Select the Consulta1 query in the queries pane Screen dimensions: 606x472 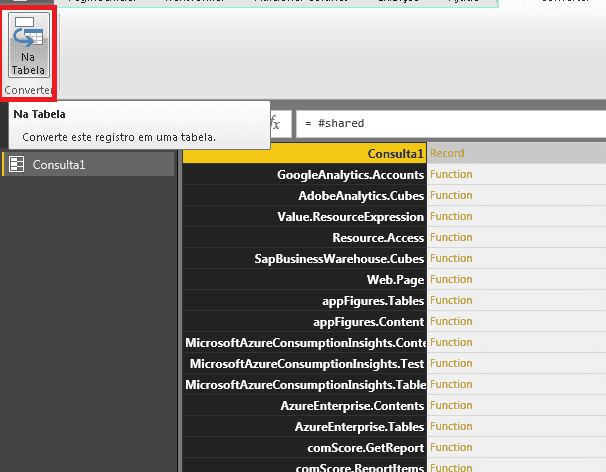point(88,165)
